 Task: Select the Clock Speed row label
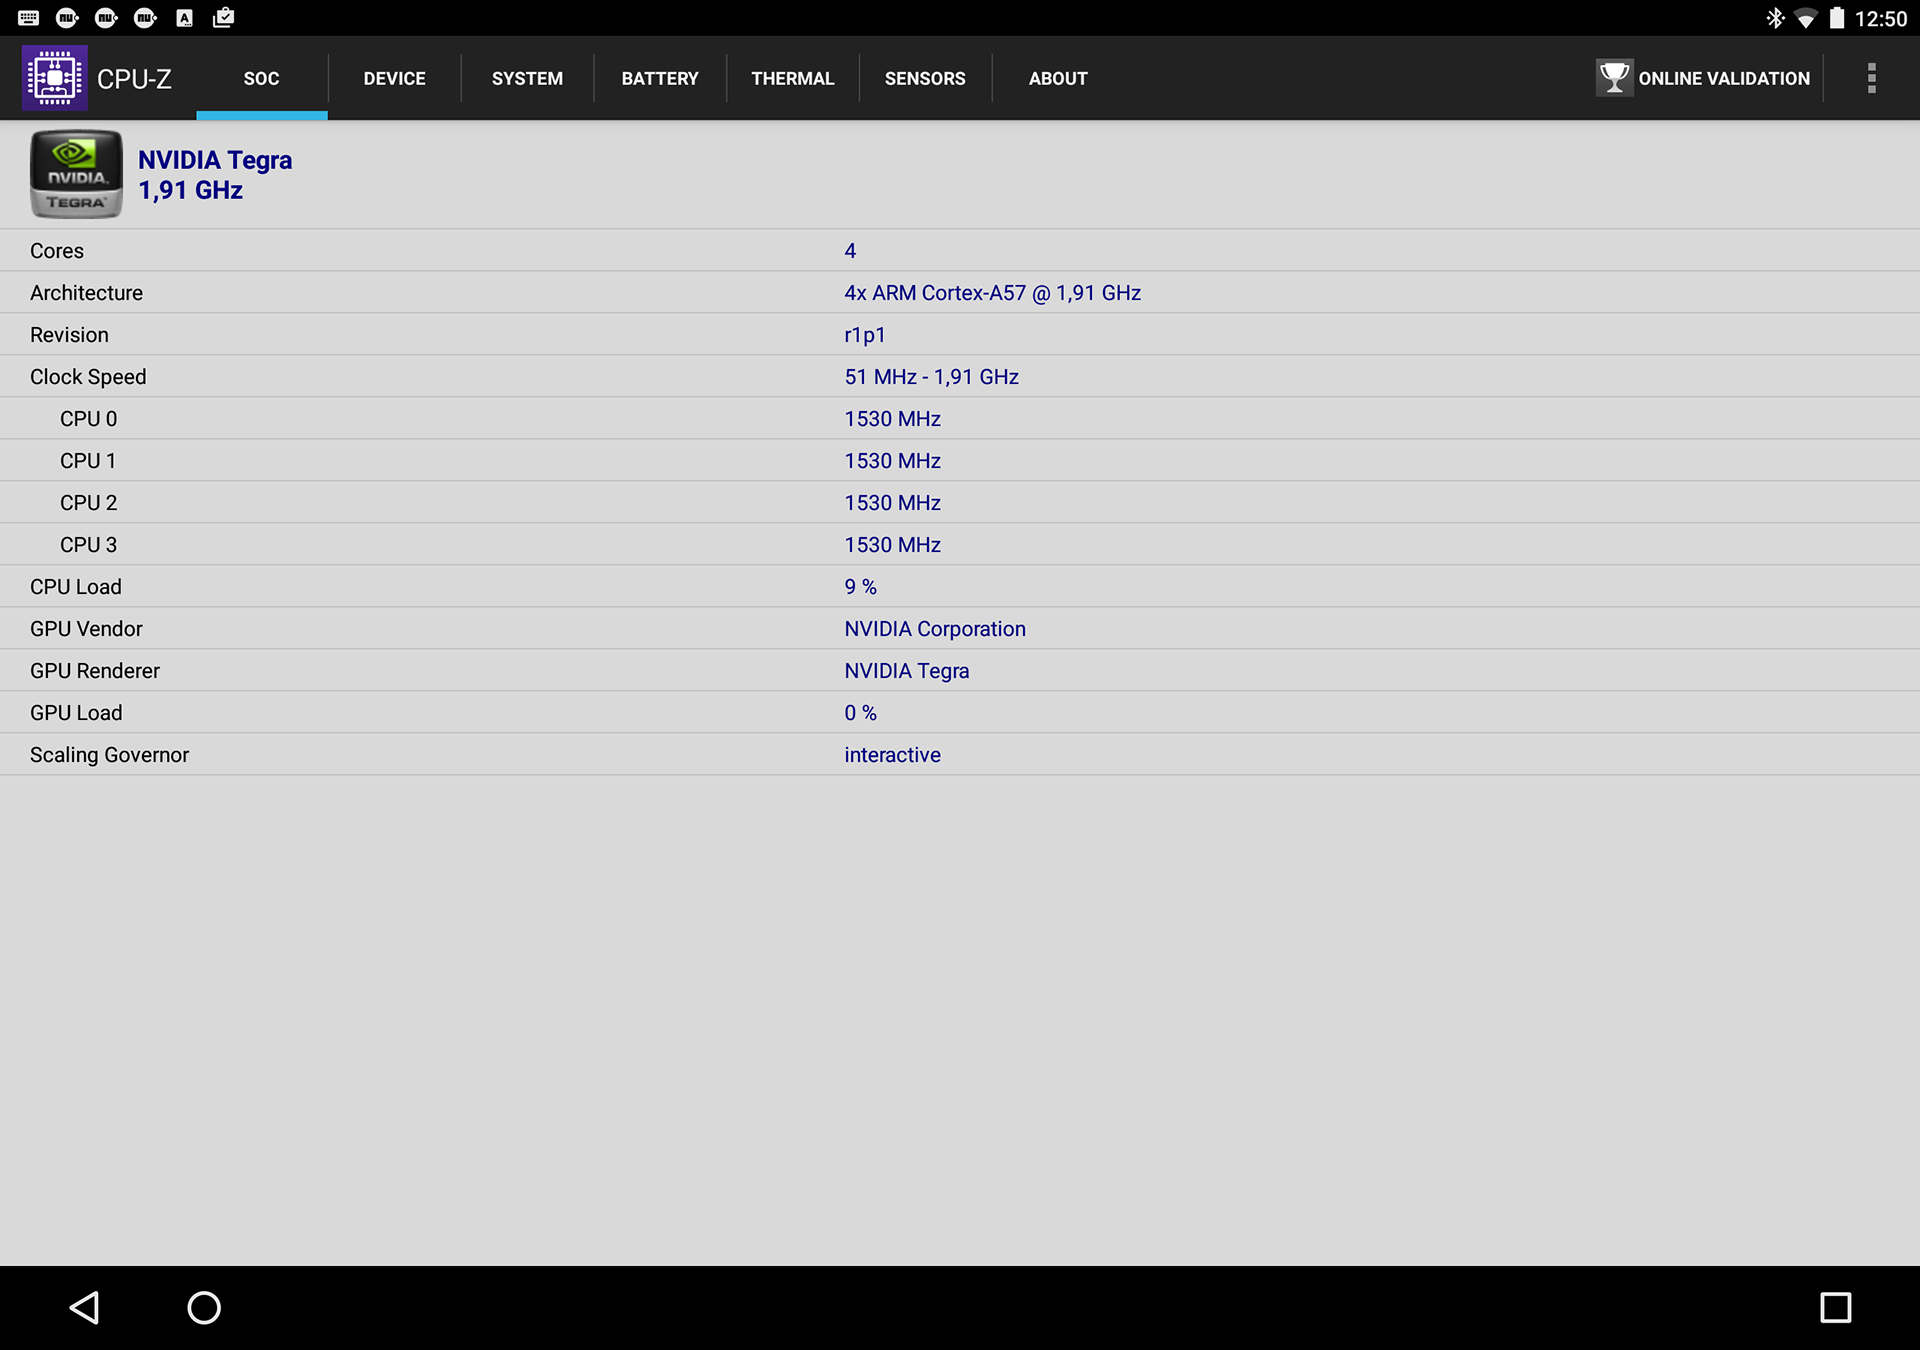(88, 377)
